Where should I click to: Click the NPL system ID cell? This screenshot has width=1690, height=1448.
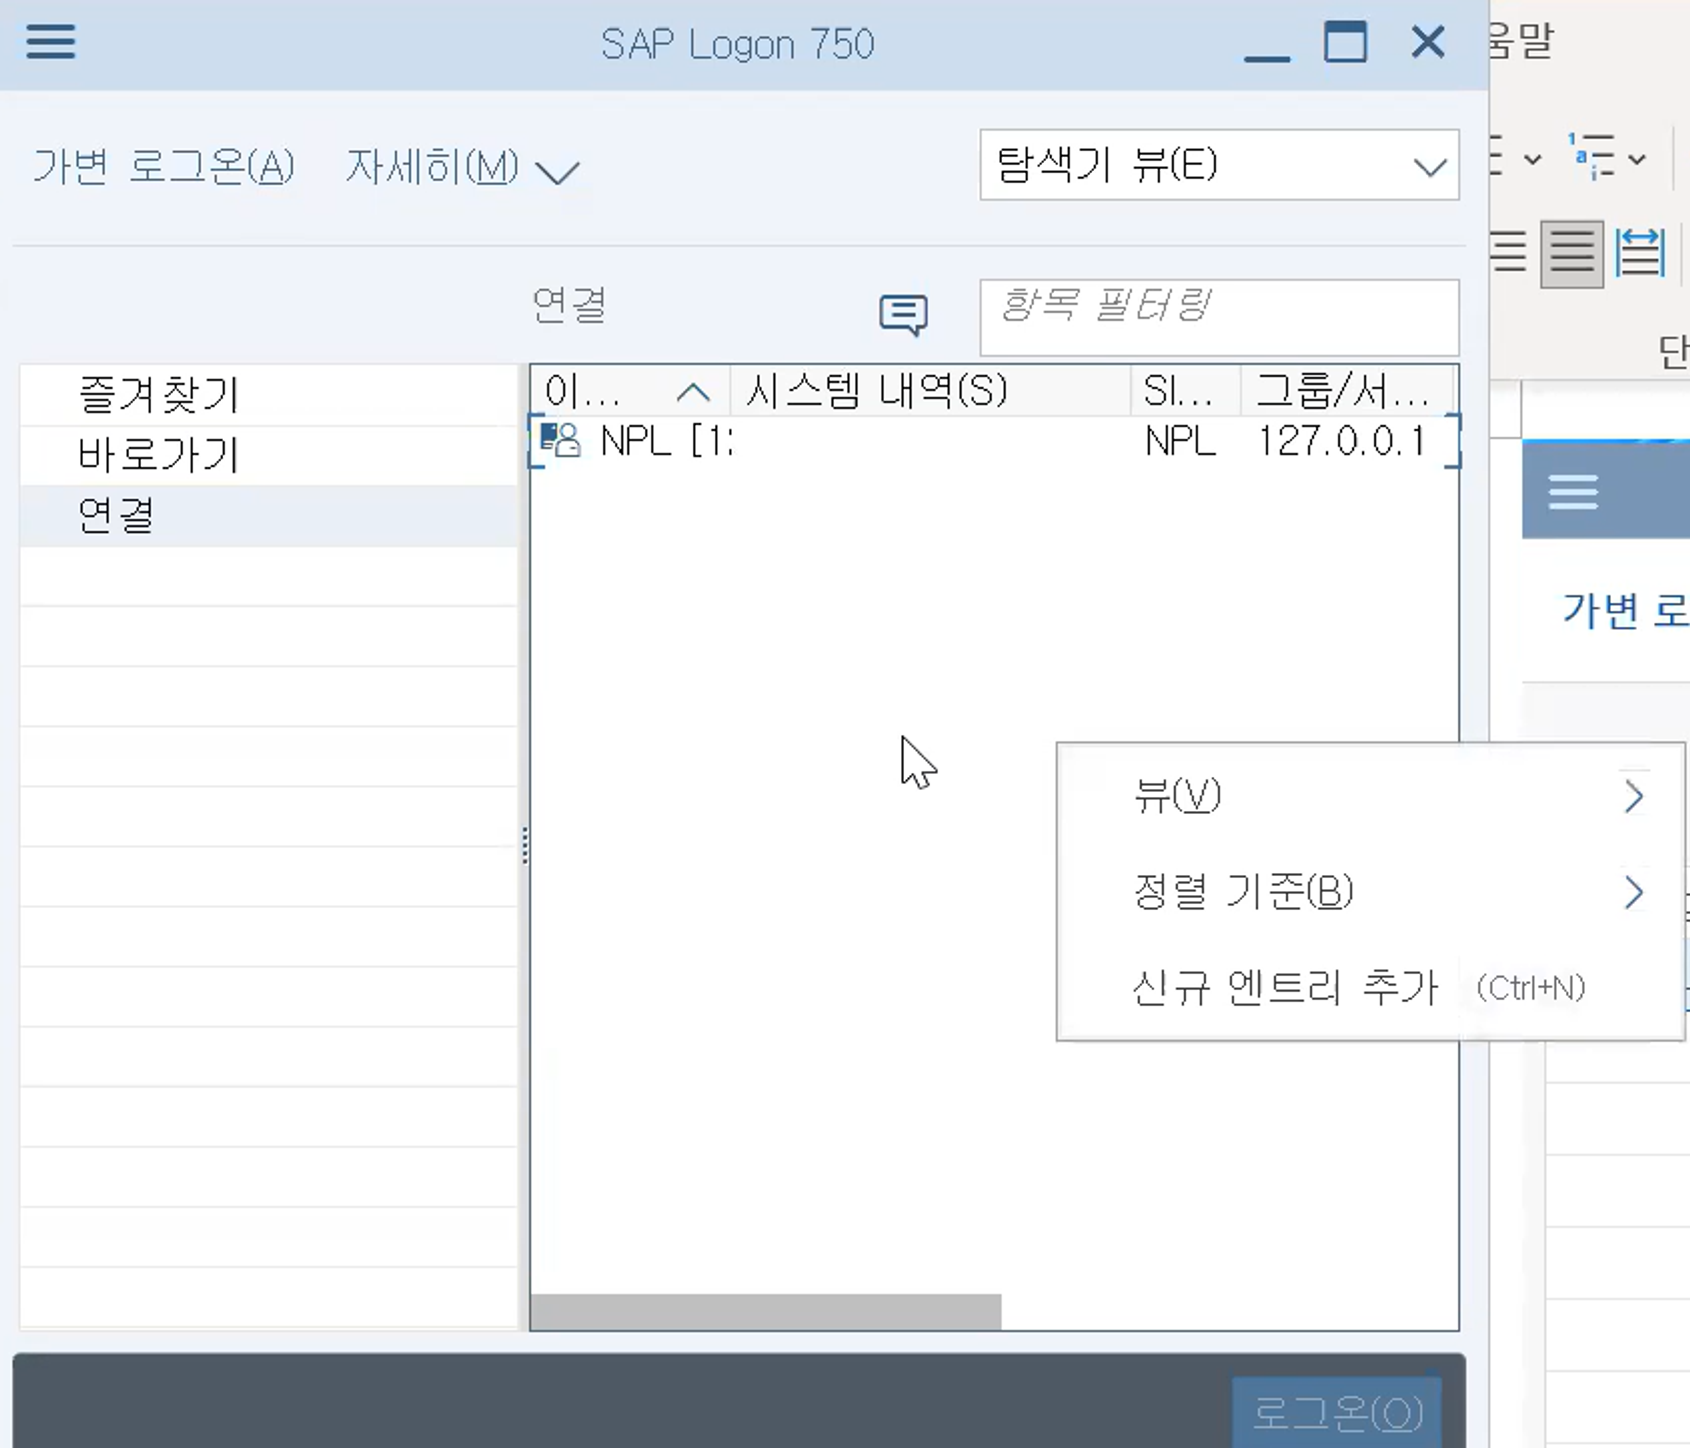coord(1180,441)
